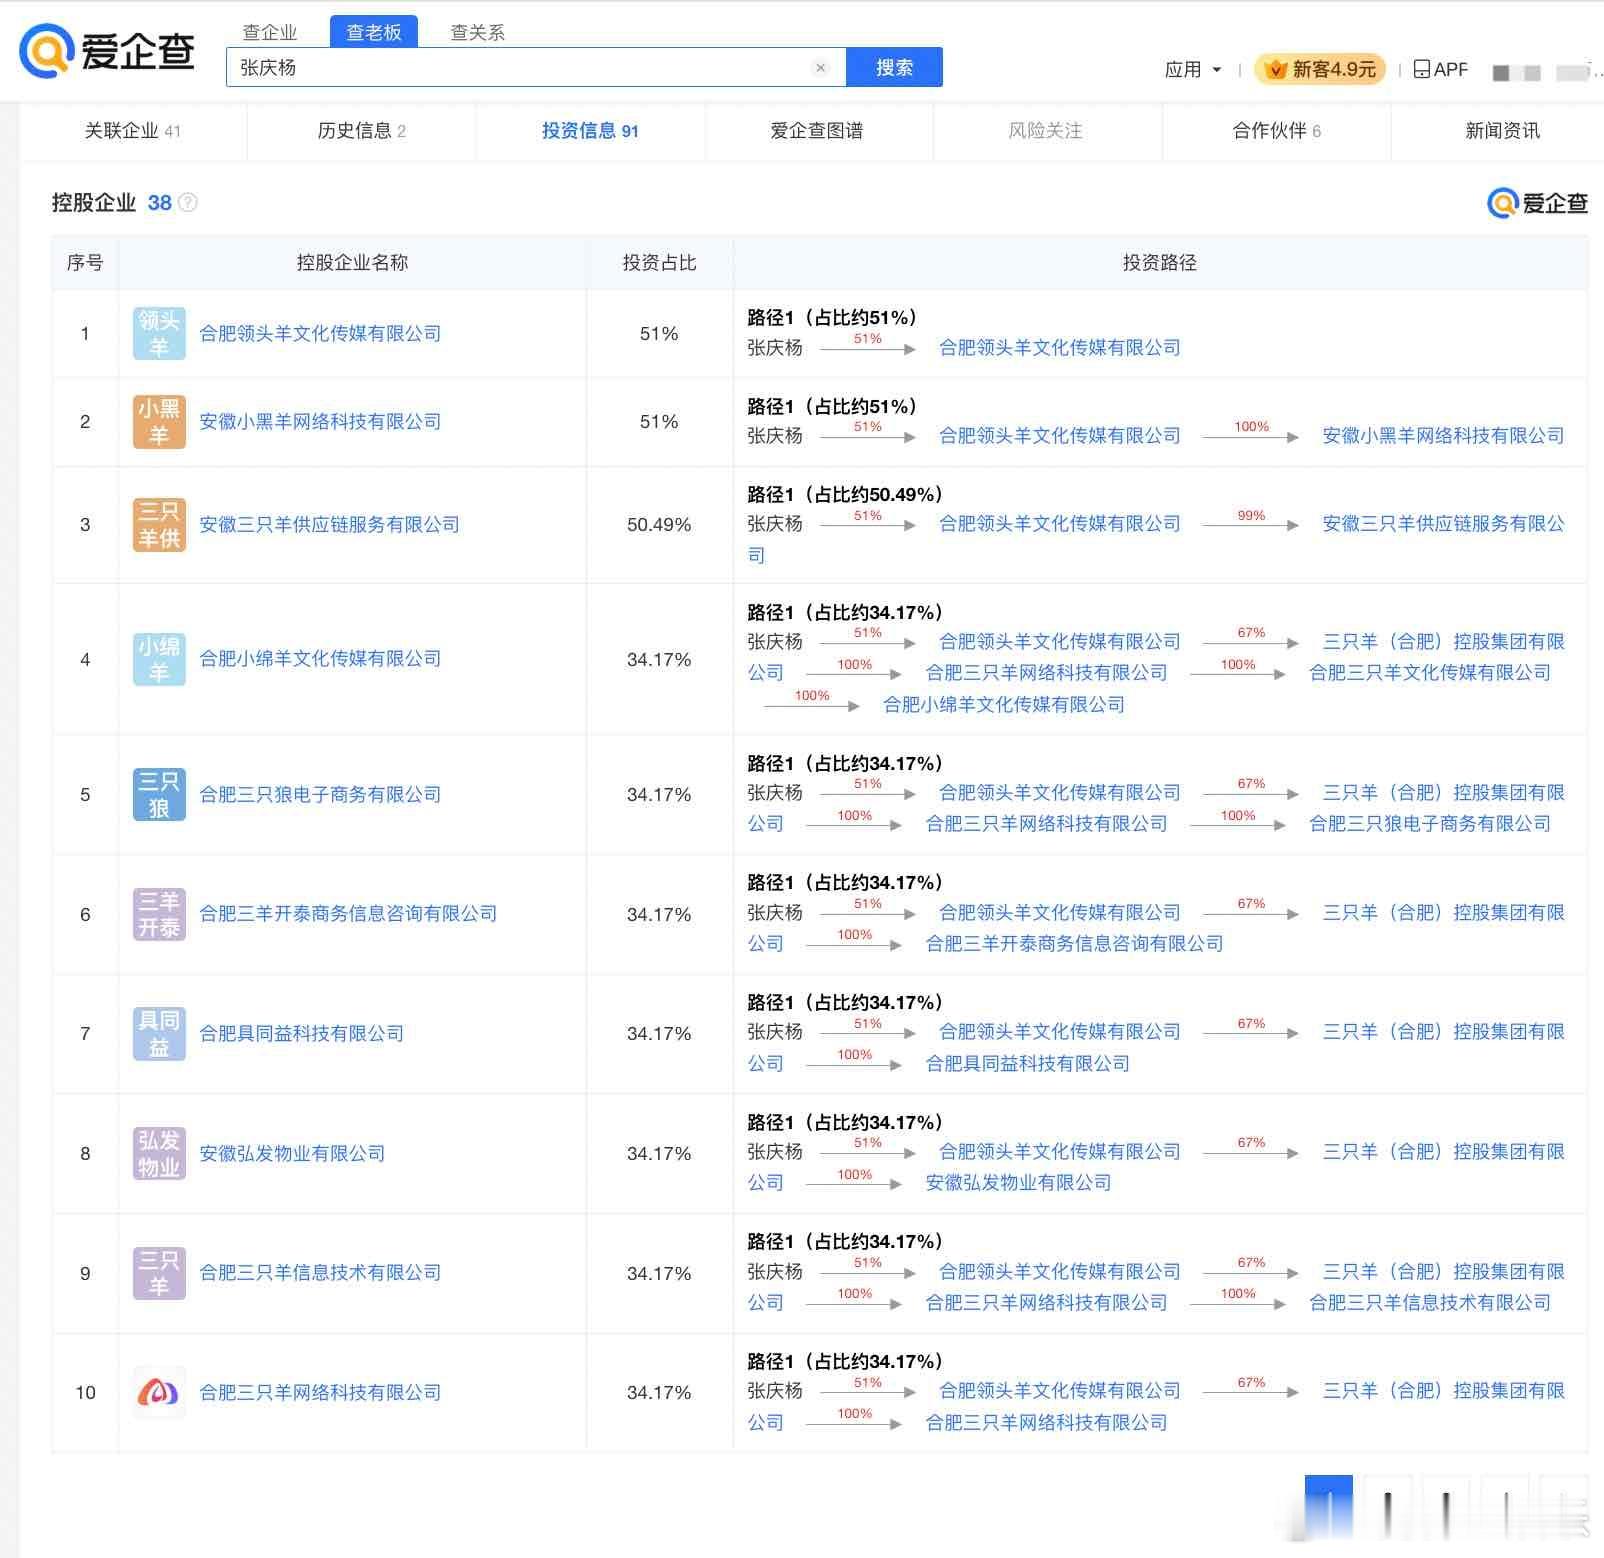Click the 爱企查 logo at top left
Viewport: 1604px width, 1558px height.
pyautogui.click(x=107, y=51)
